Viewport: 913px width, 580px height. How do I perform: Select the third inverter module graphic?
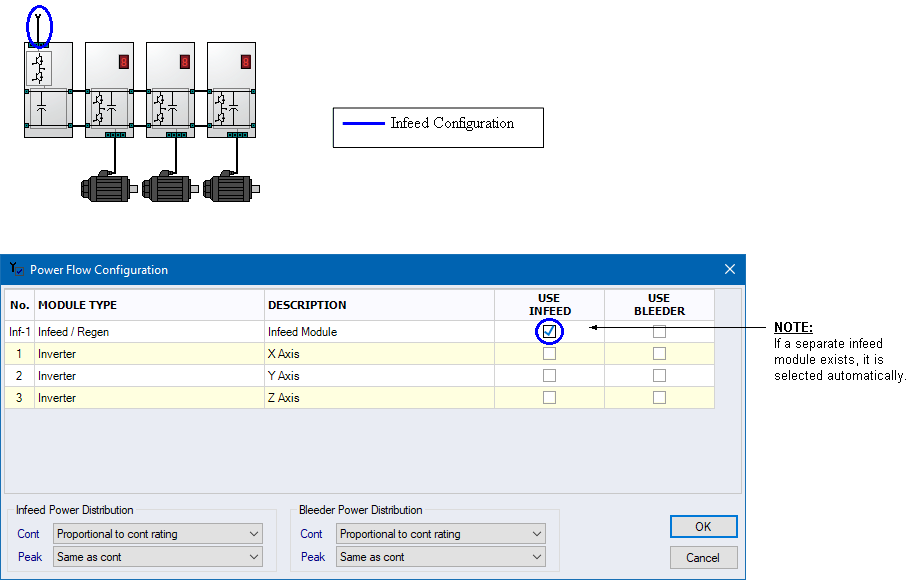(231, 90)
